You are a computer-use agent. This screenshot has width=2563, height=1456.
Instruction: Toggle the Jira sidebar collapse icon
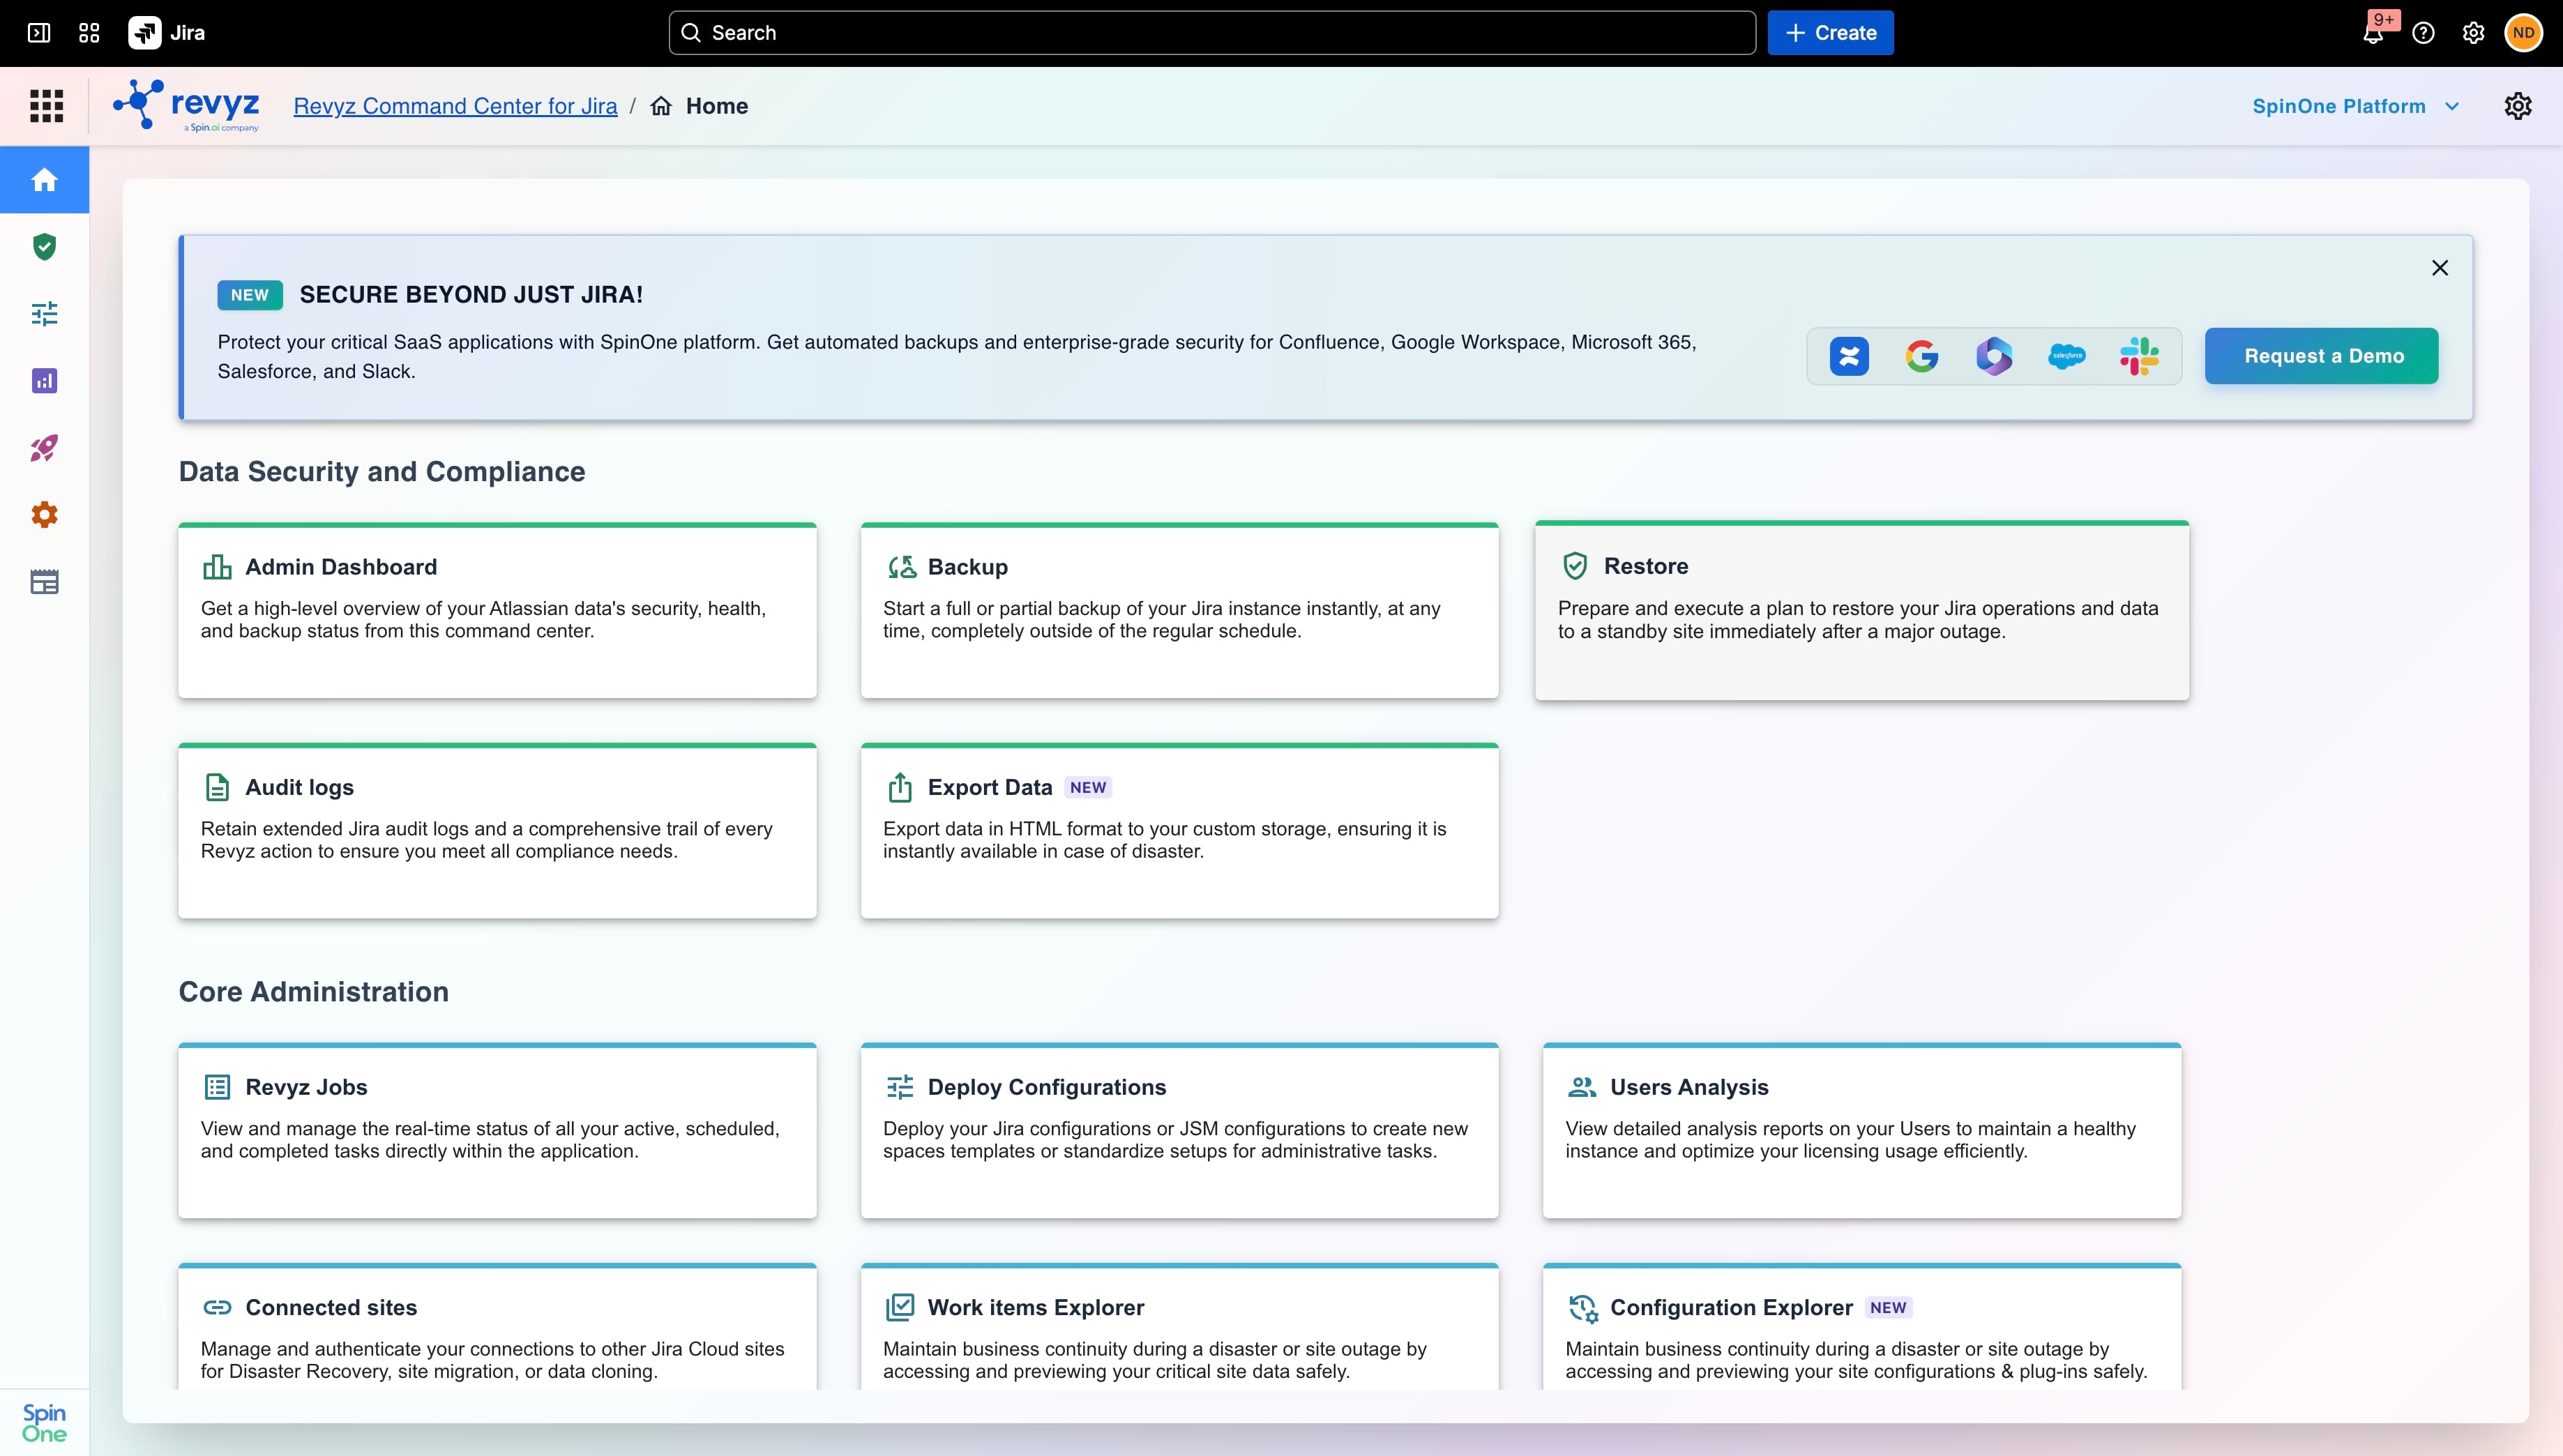click(x=39, y=33)
